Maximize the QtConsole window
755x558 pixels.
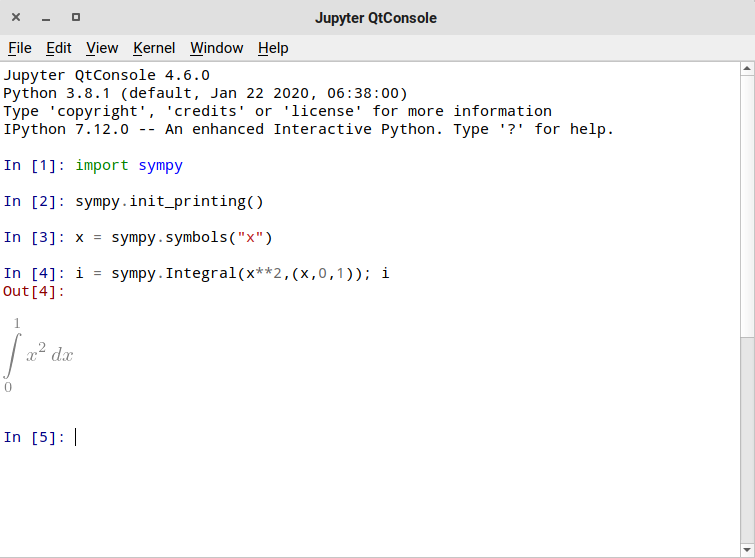click(x=76, y=18)
